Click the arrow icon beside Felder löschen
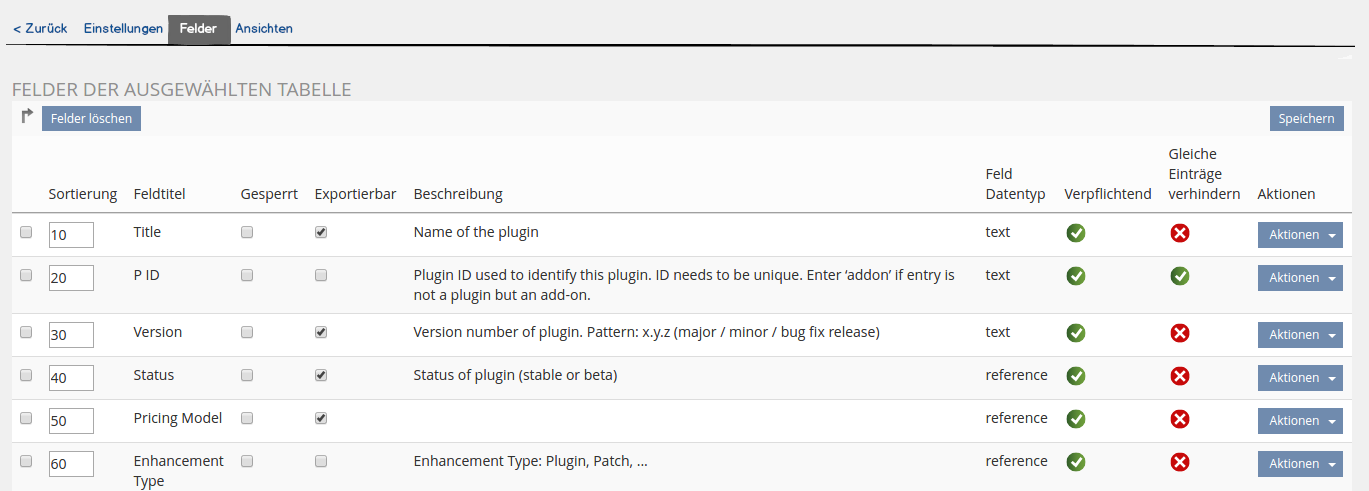Viewport: 1369px width, 491px height. [27, 117]
